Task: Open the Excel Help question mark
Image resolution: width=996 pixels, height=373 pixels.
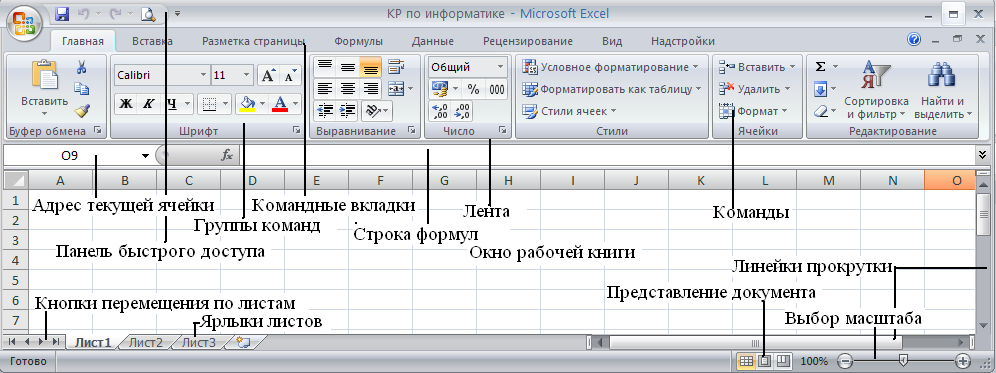Action: tap(914, 40)
